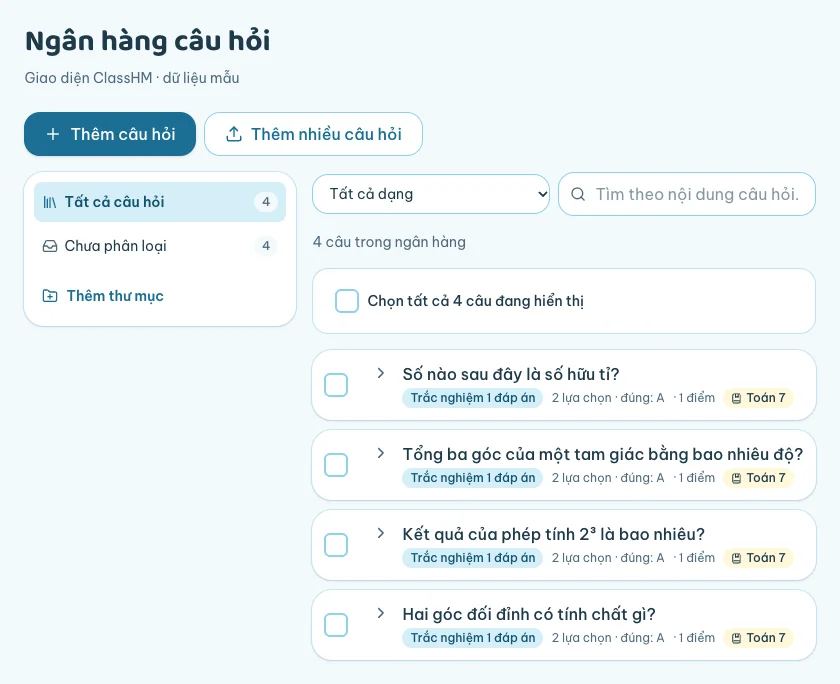This screenshot has height=684, width=840.
Task: Click the count badge 4 next to Tất cả câu hỏi
Action: point(266,202)
